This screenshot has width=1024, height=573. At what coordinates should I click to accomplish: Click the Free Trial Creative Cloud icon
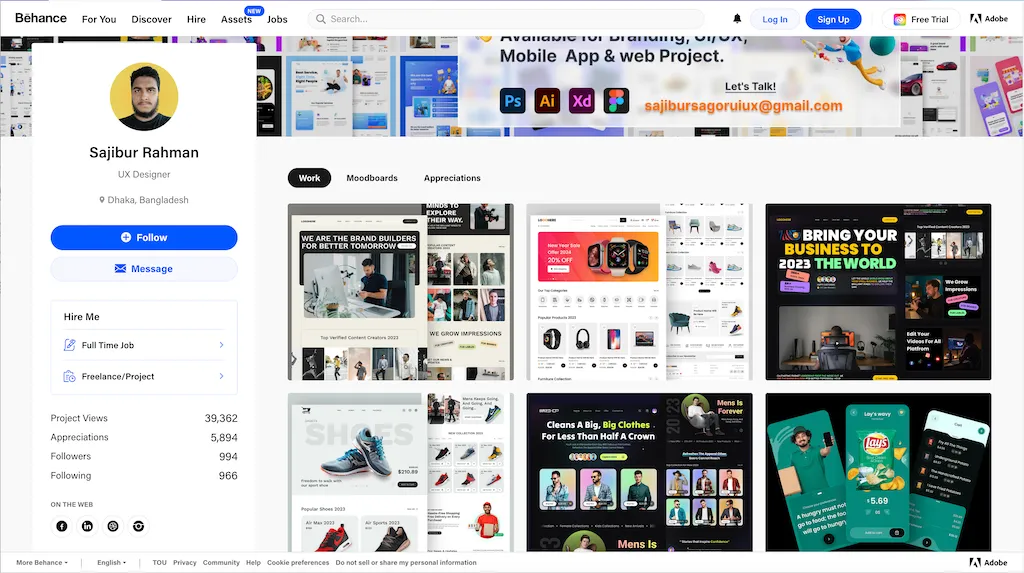[900, 20]
